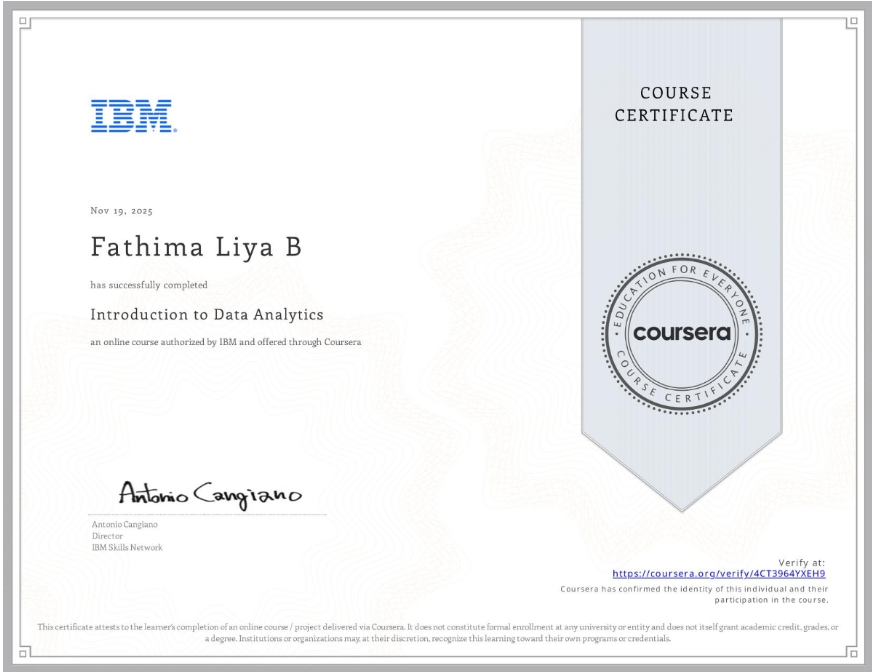Click the IBM logo
This screenshot has height=672, width=872.
pyautogui.click(x=134, y=116)
